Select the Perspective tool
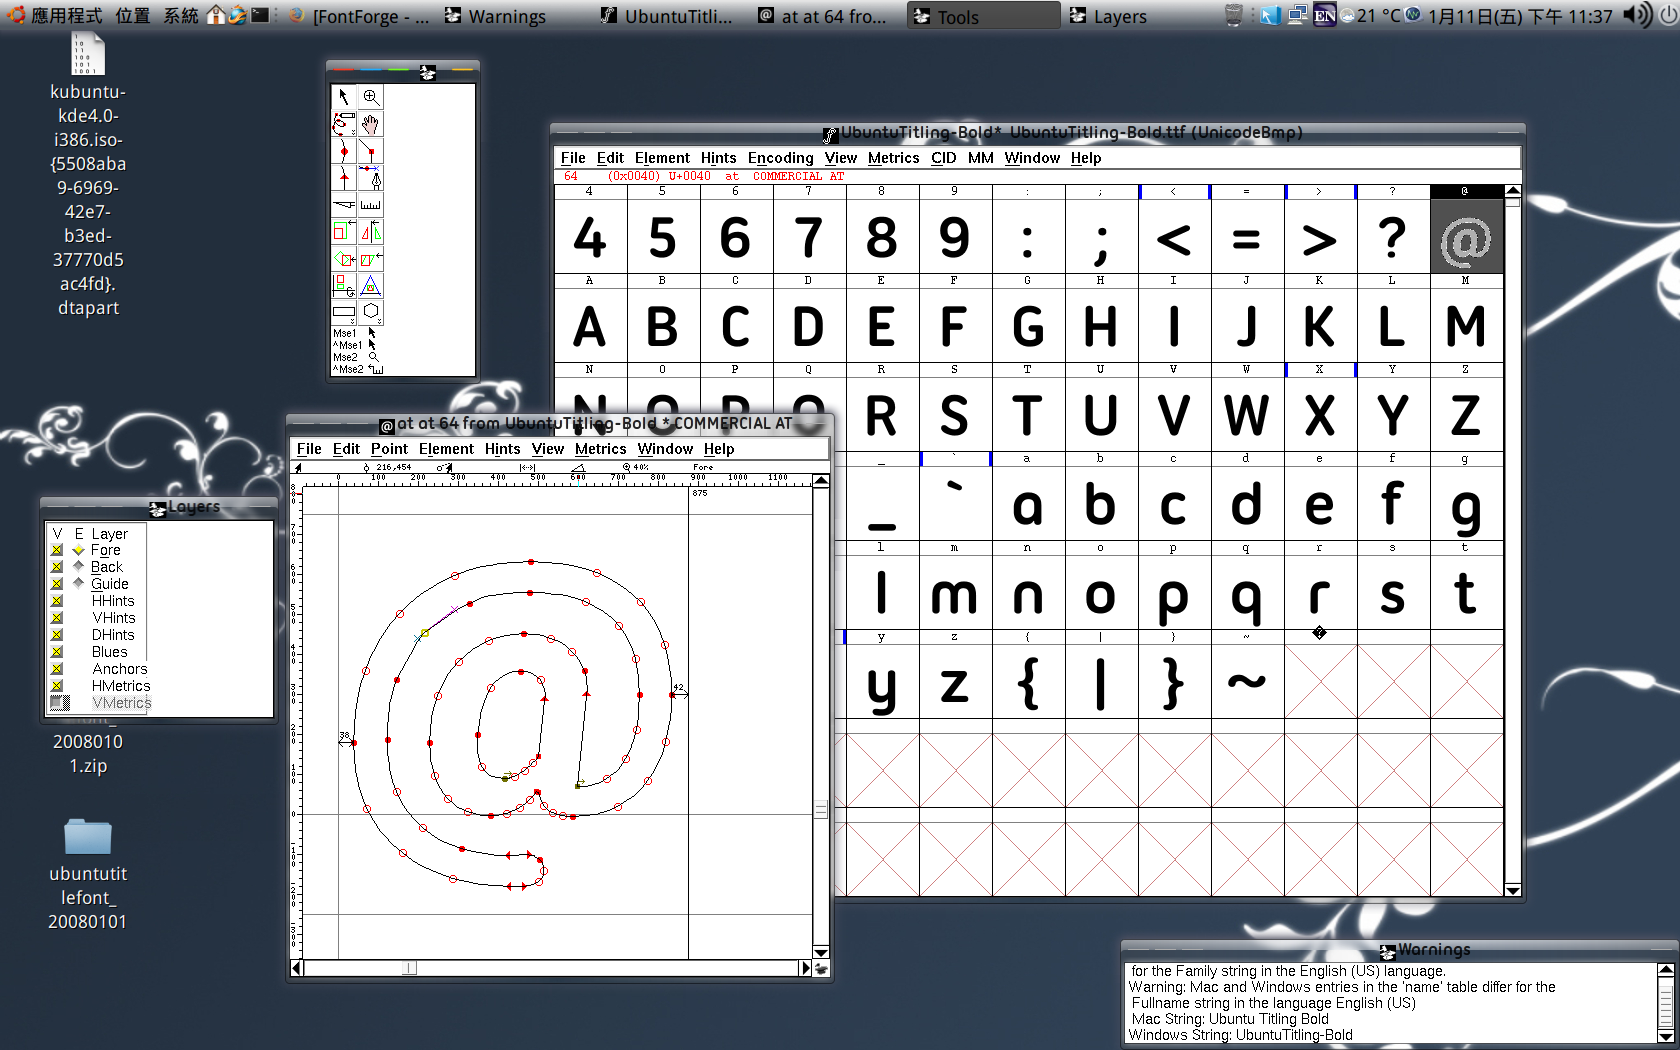 [x=371, y=286]
